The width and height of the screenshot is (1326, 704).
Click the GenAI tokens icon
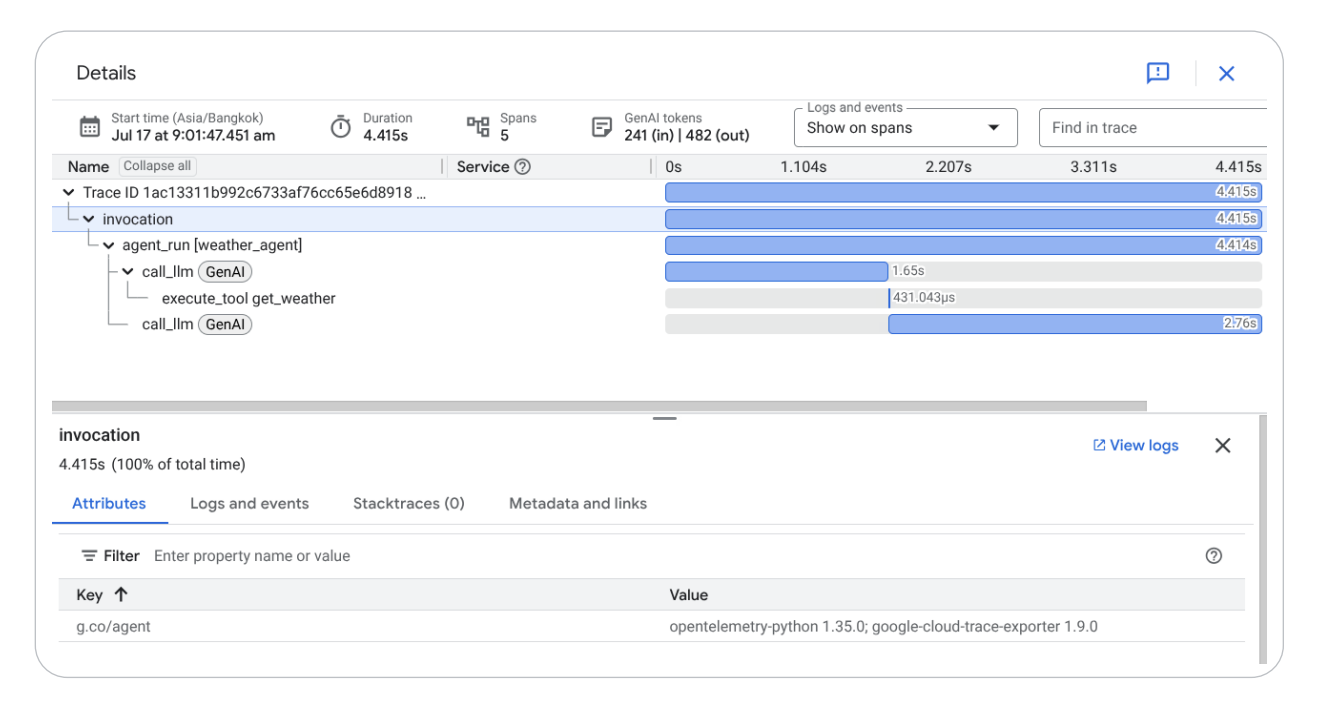coord(601,123)
